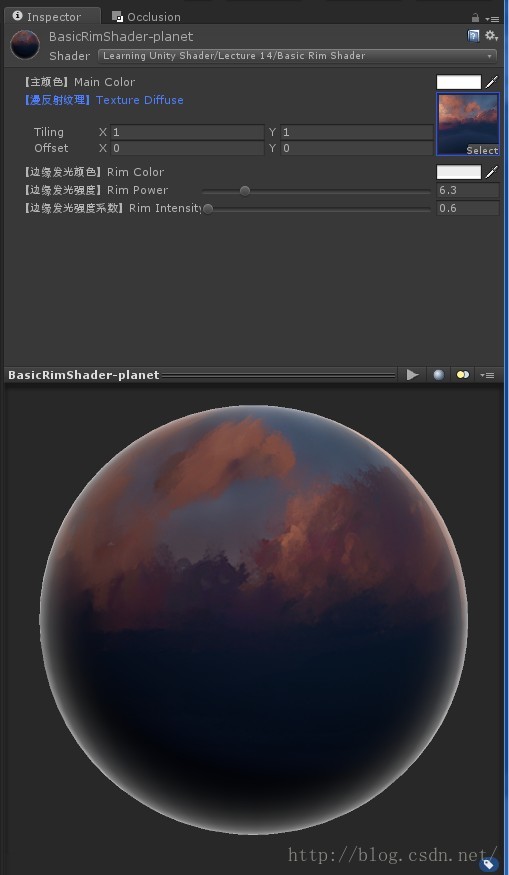The image size is (509, 875).
Task: Click the Rim Color property label
Action: click(x=93, y=172)
